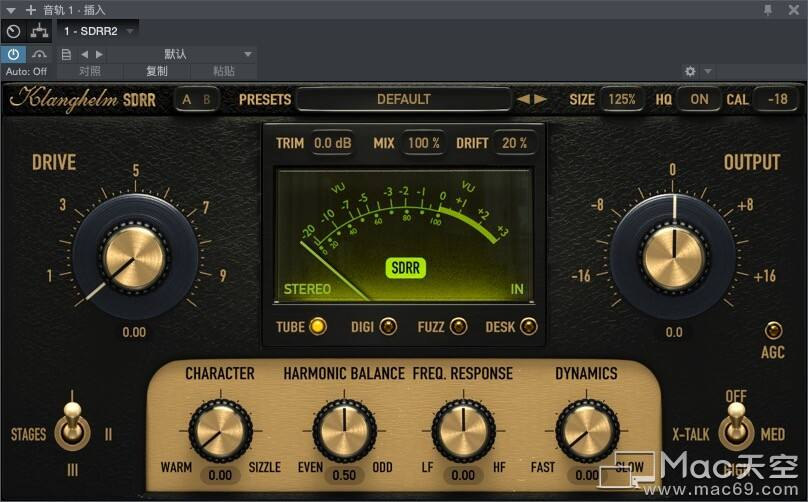The image size is (808, 502).
Task: Click the OUTPUT 0.0 value readout
Action: 674,332
